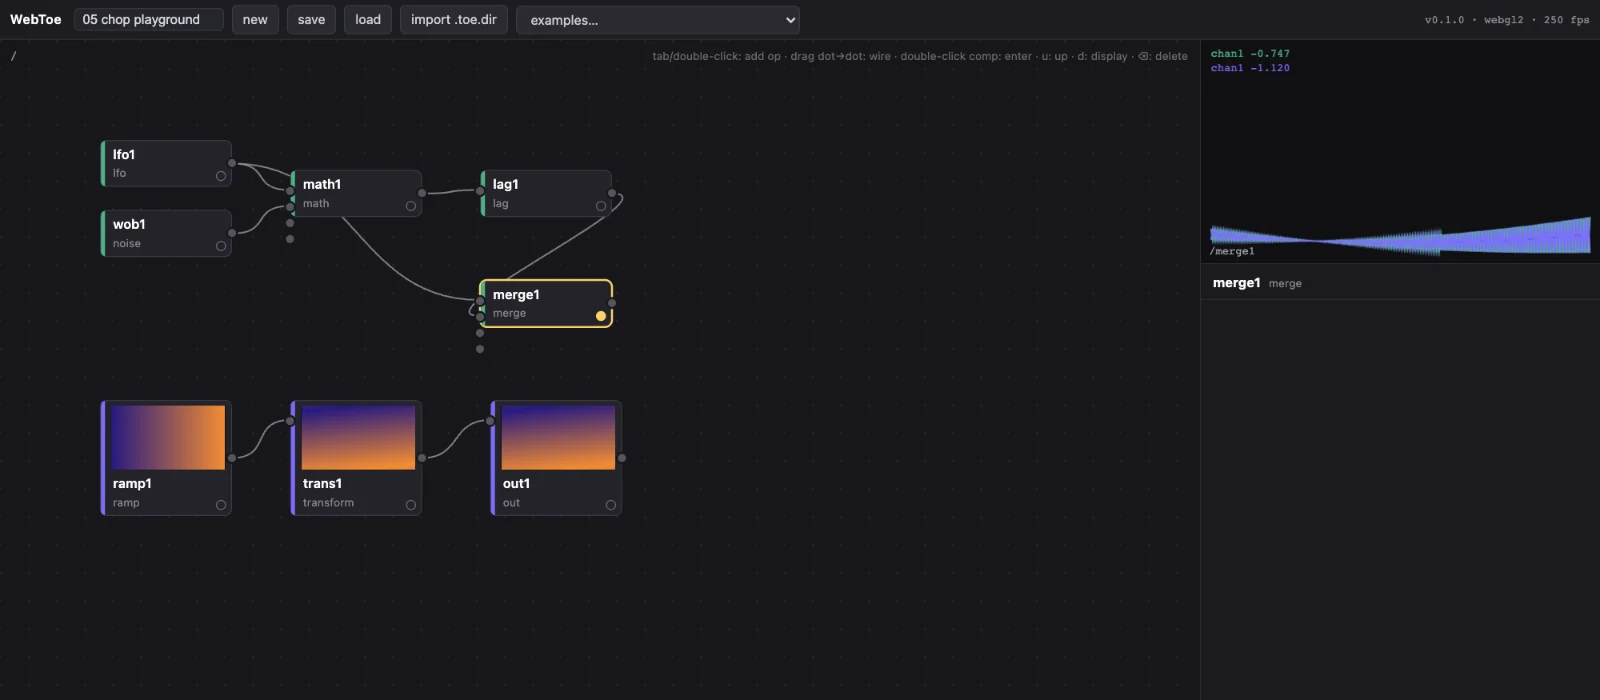Click the load button
Image resolution: width=1600 pixels, height=700 pixels.
[x=368, y=20]
